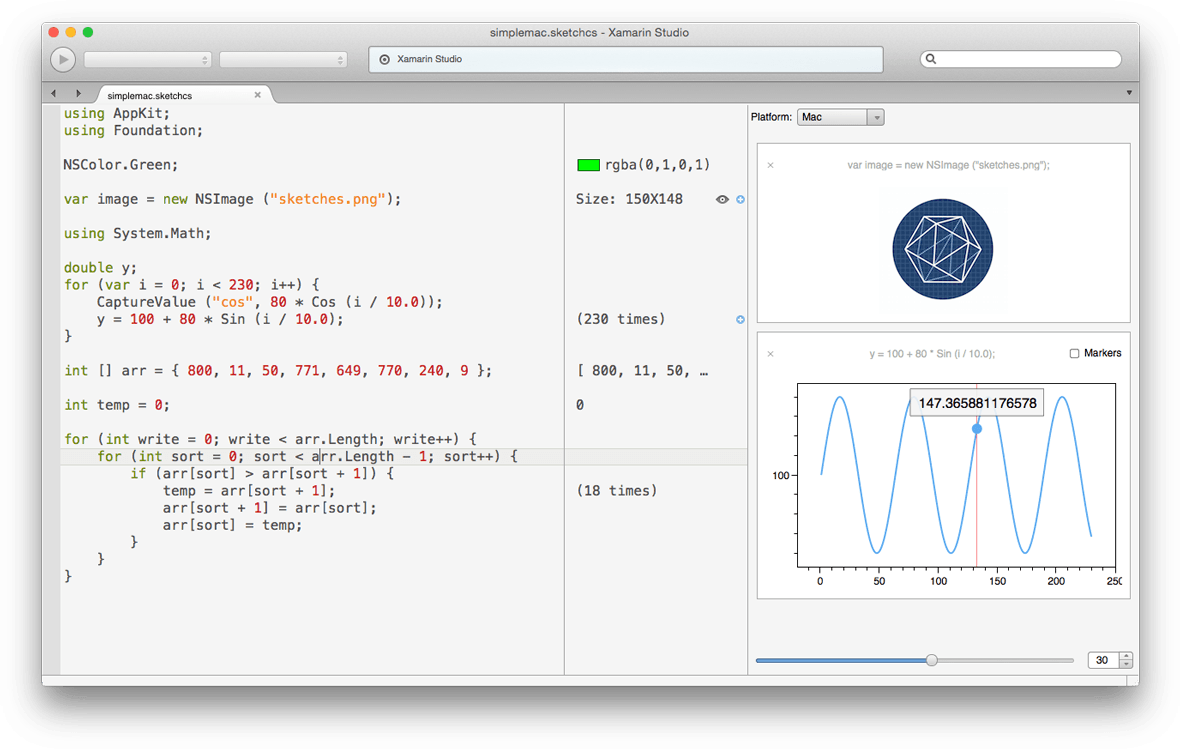
Task: Toggle the eye icon next to Size: 150X148
Action: coord(722,199)
